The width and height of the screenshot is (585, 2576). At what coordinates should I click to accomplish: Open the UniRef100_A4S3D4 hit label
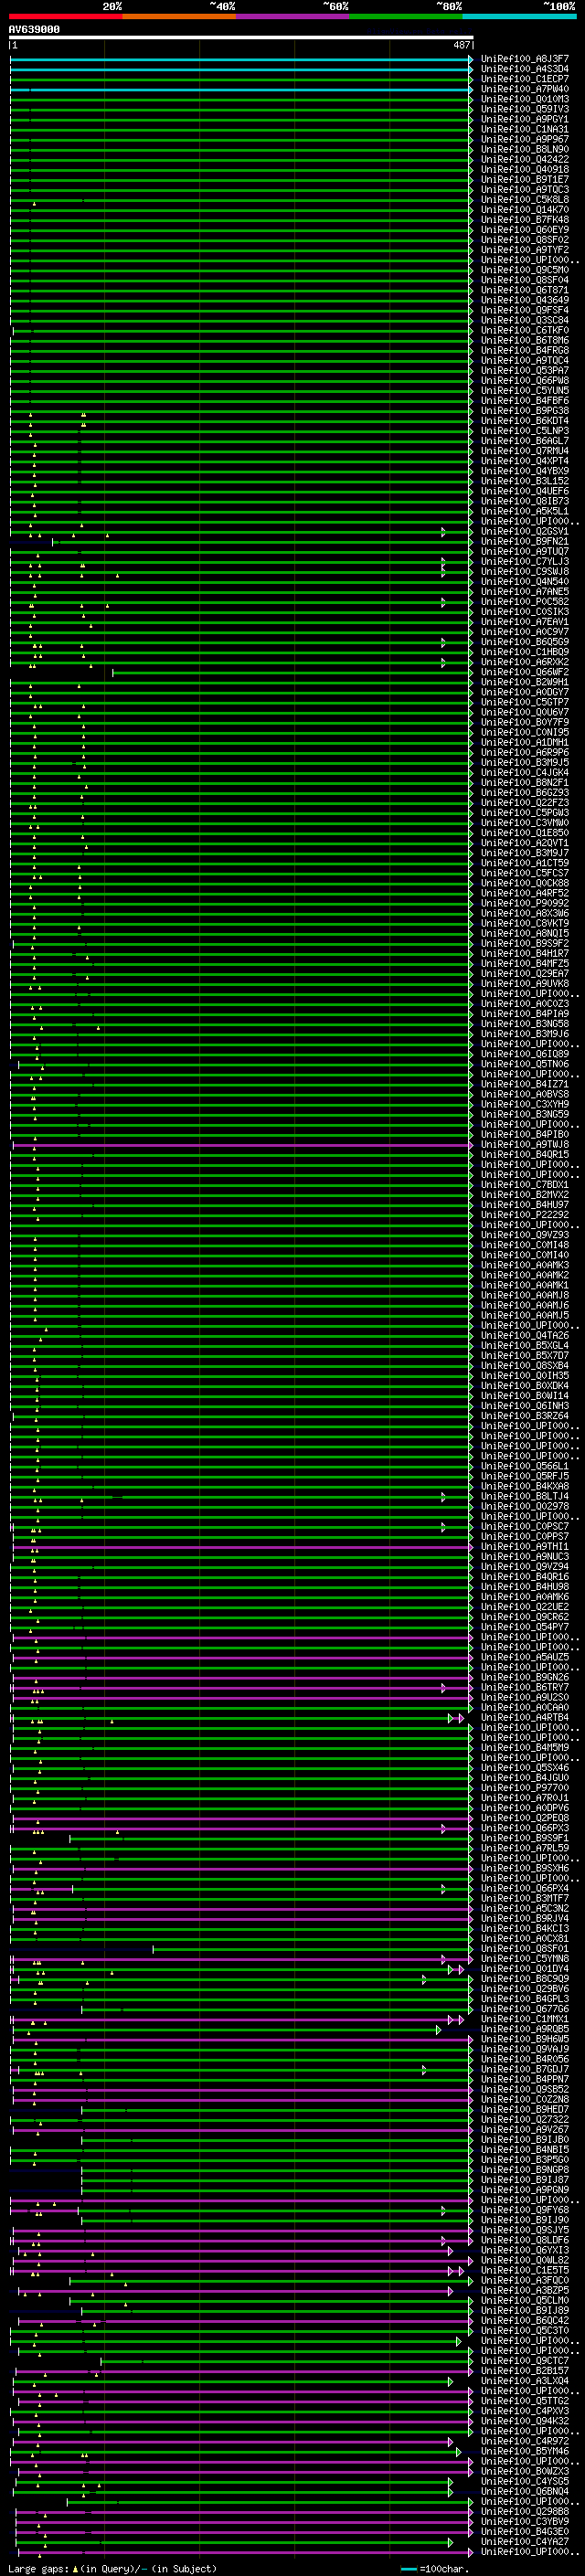tap(524, 69)
